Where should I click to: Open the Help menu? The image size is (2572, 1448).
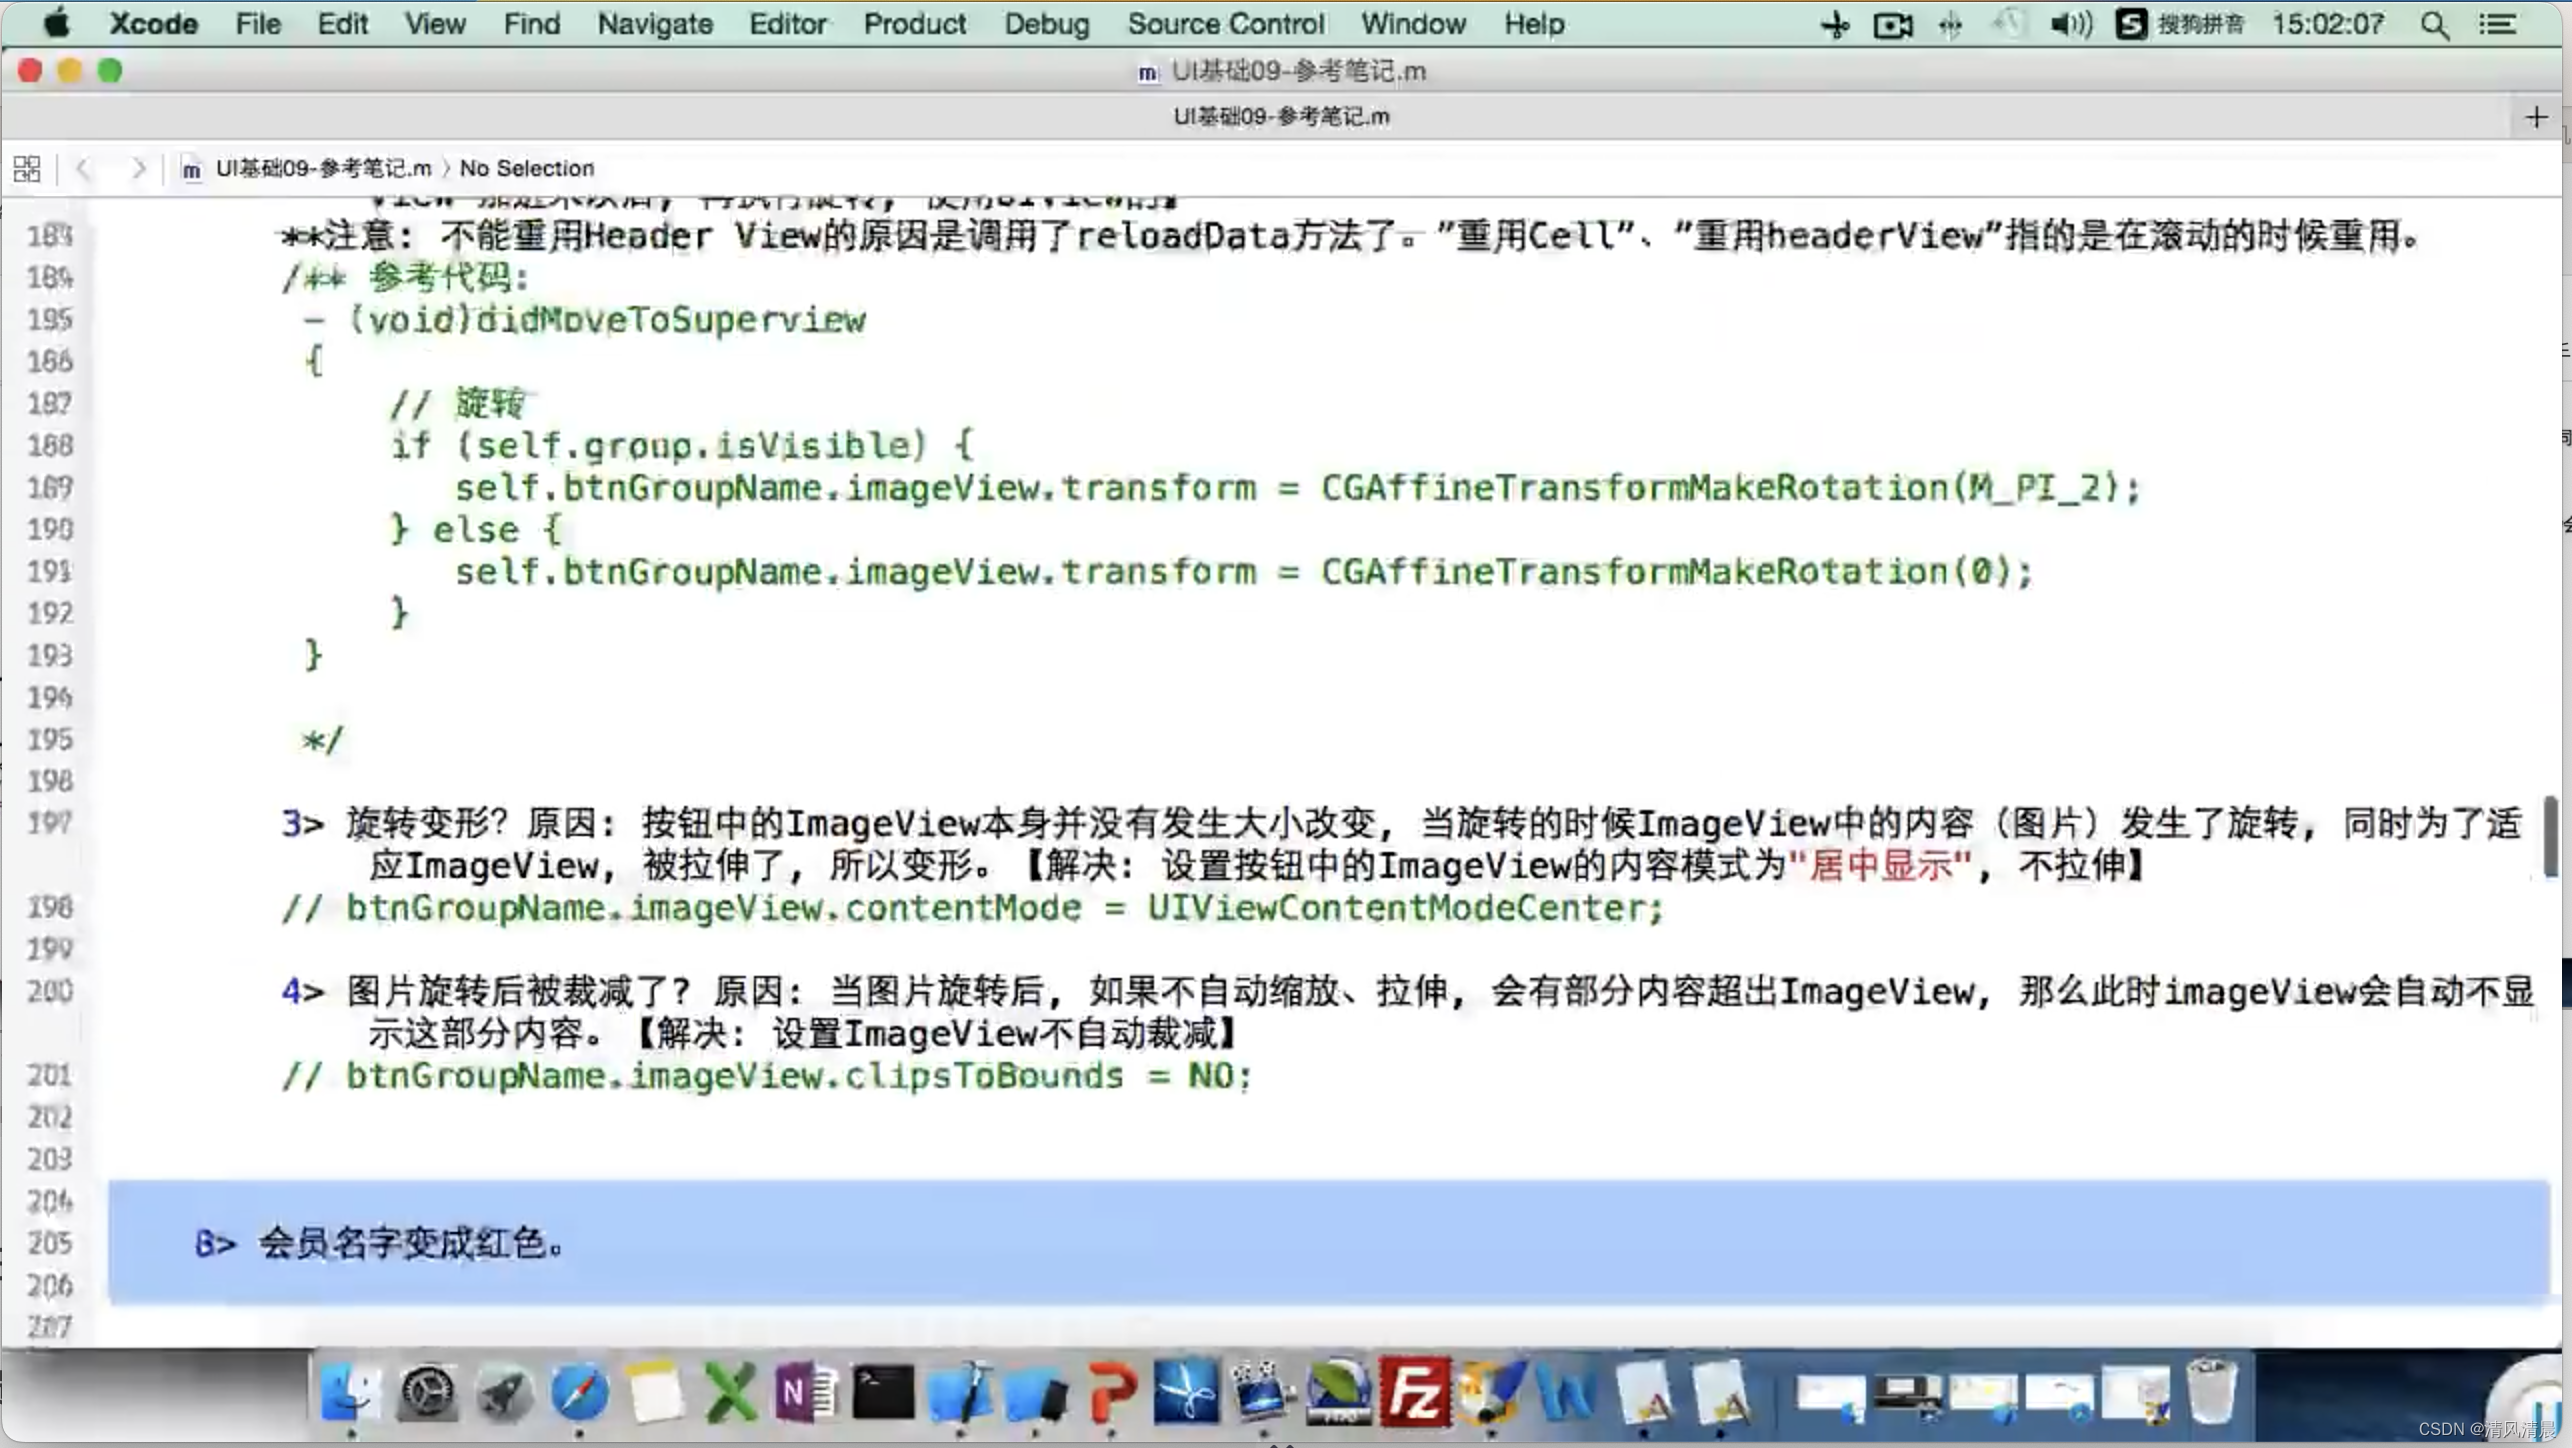tap(1534, 24)
